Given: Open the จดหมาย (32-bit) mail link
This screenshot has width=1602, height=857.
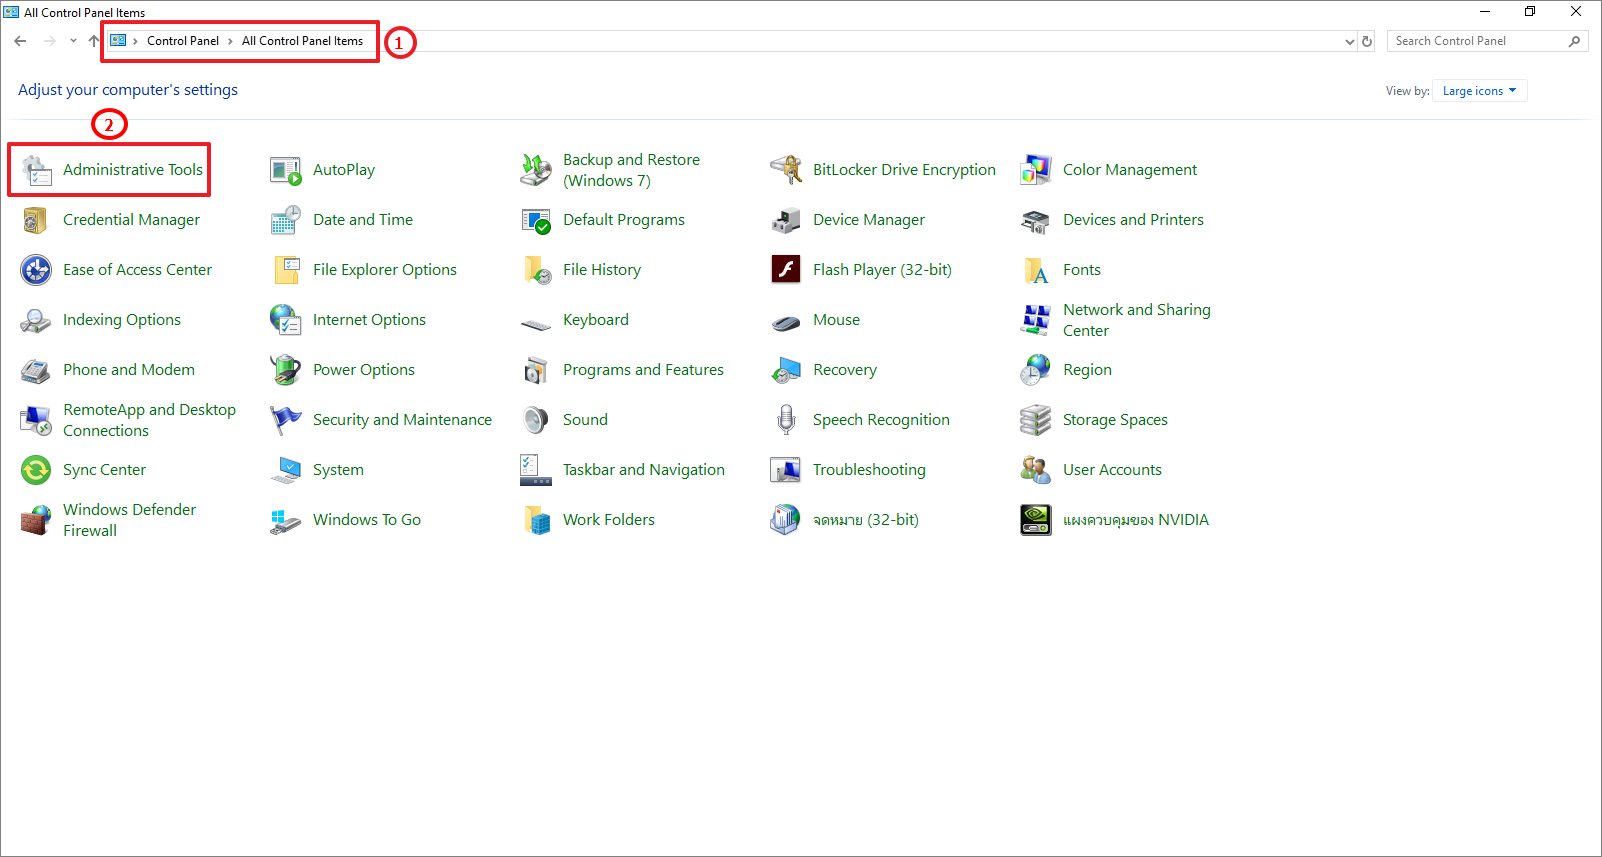Looking at the screenshot, I should 866,520.
